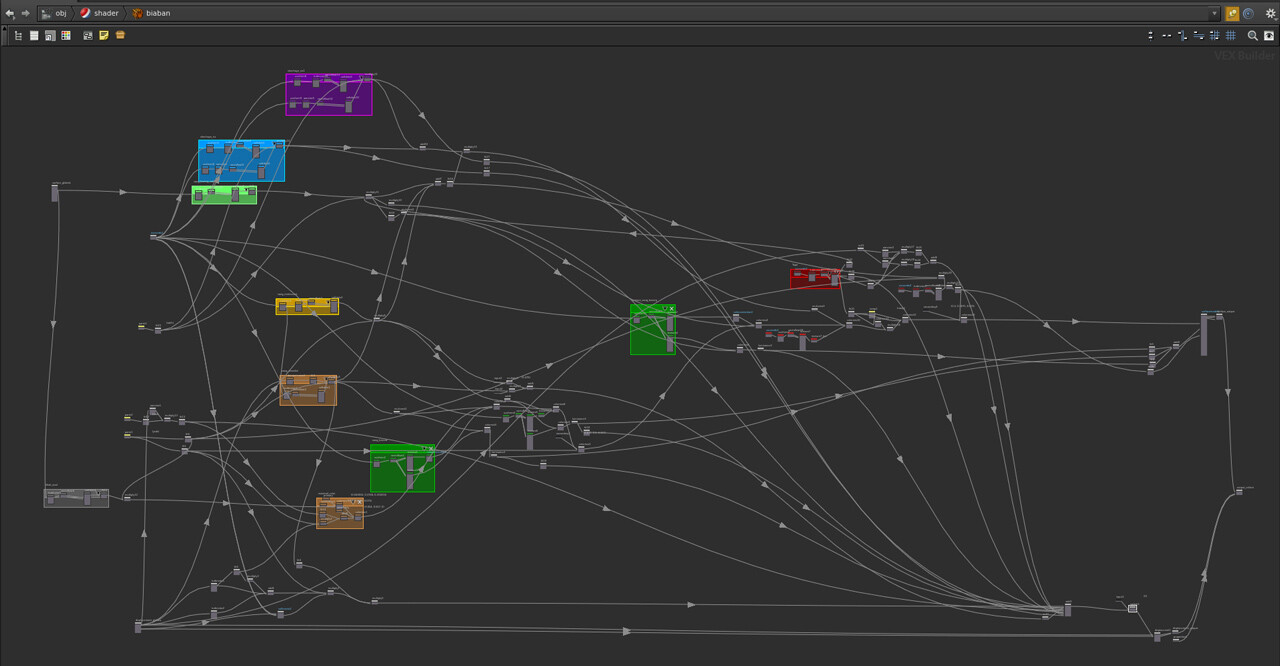
Task: Toggle the link circle target icon
Action: [x=1248, y=13]
